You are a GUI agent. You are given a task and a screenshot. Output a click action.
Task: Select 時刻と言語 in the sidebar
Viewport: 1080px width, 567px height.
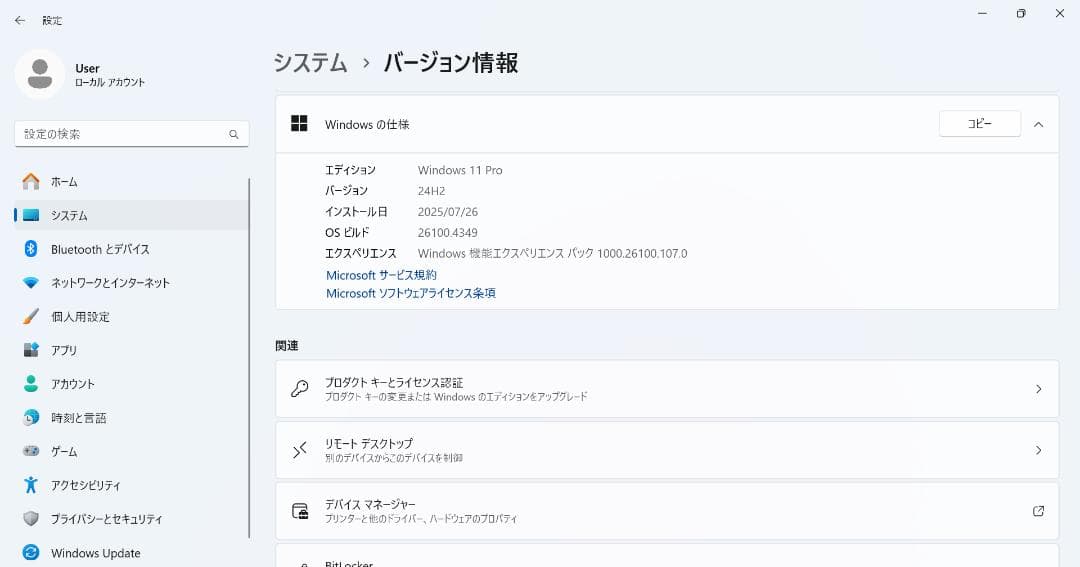pos(131,417)
